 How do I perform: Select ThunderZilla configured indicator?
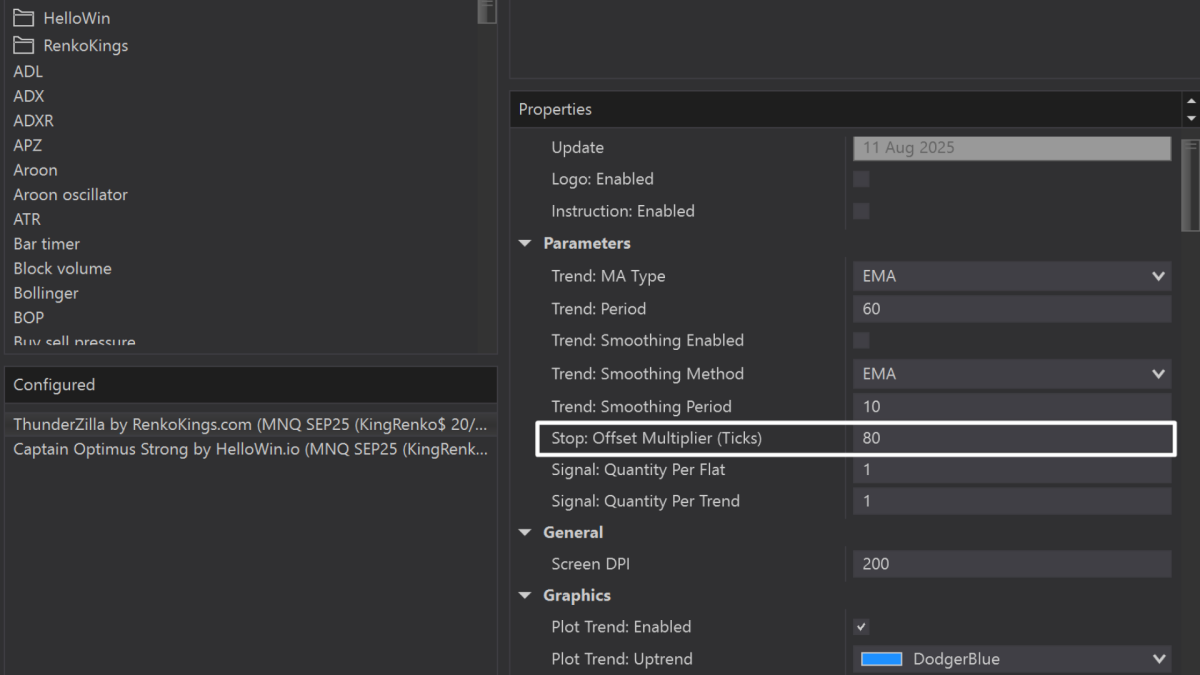pos(250,424)
